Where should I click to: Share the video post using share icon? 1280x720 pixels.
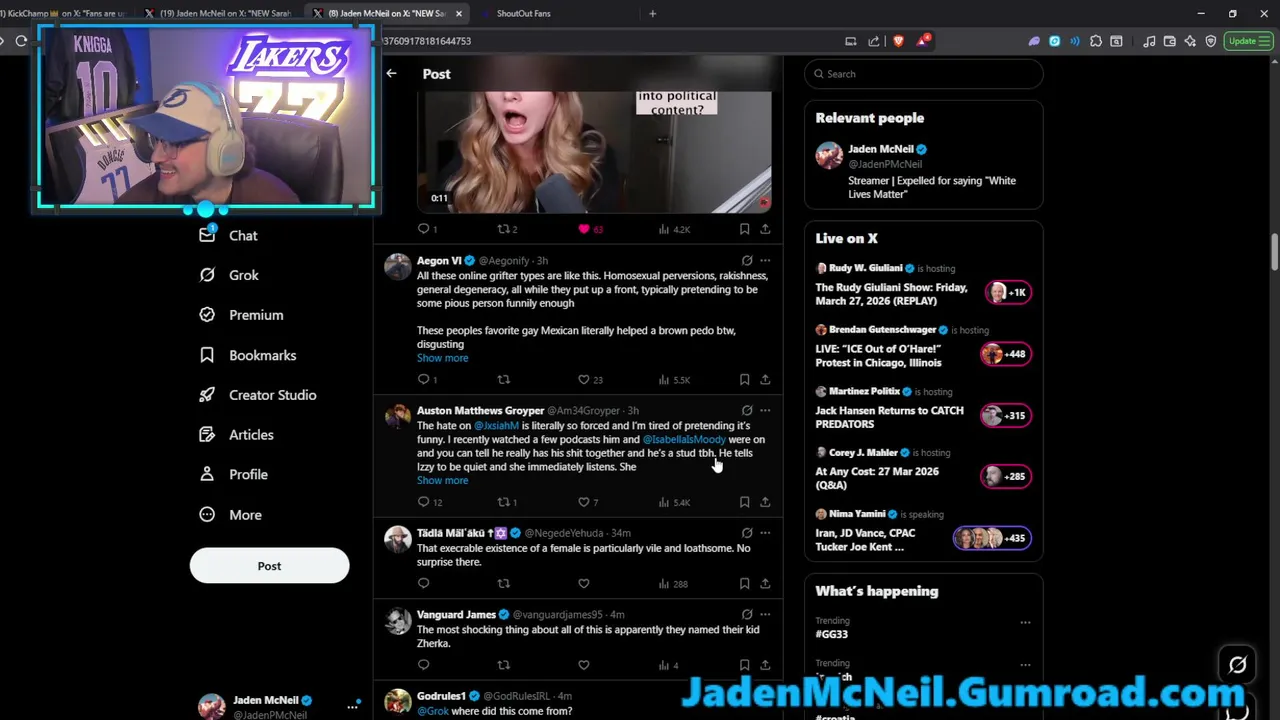click(765, 229)
